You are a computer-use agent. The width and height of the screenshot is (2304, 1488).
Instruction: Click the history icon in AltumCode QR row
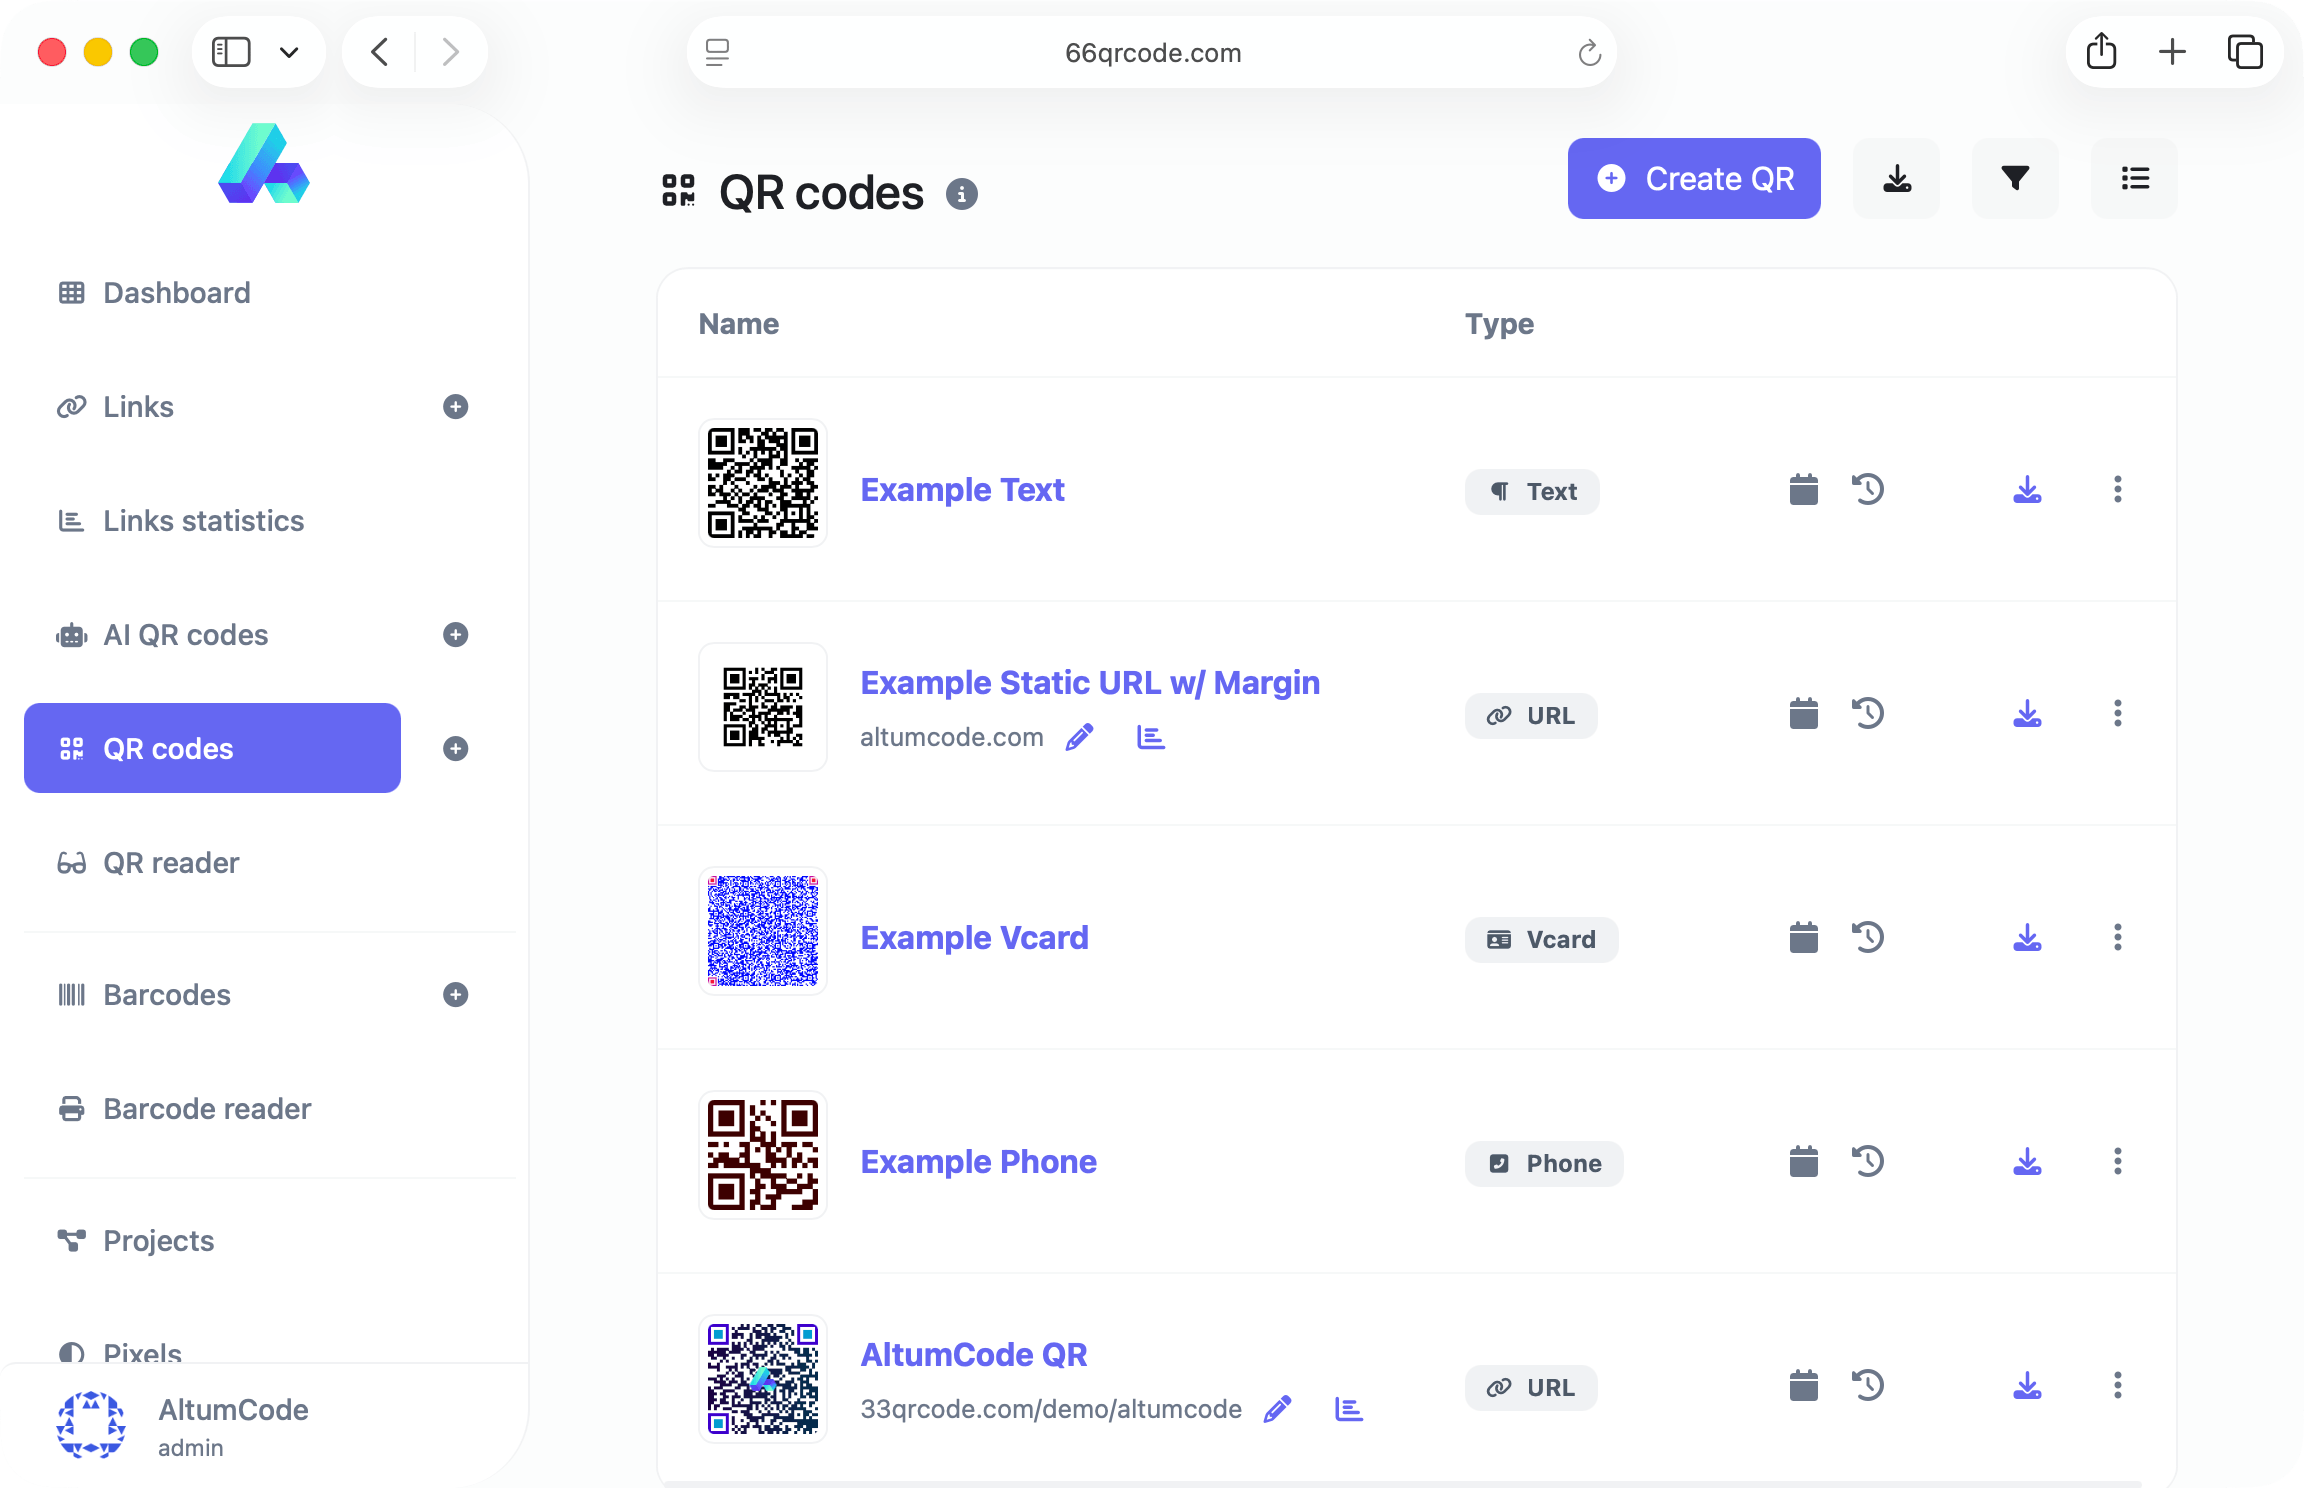[1867, 1386]
